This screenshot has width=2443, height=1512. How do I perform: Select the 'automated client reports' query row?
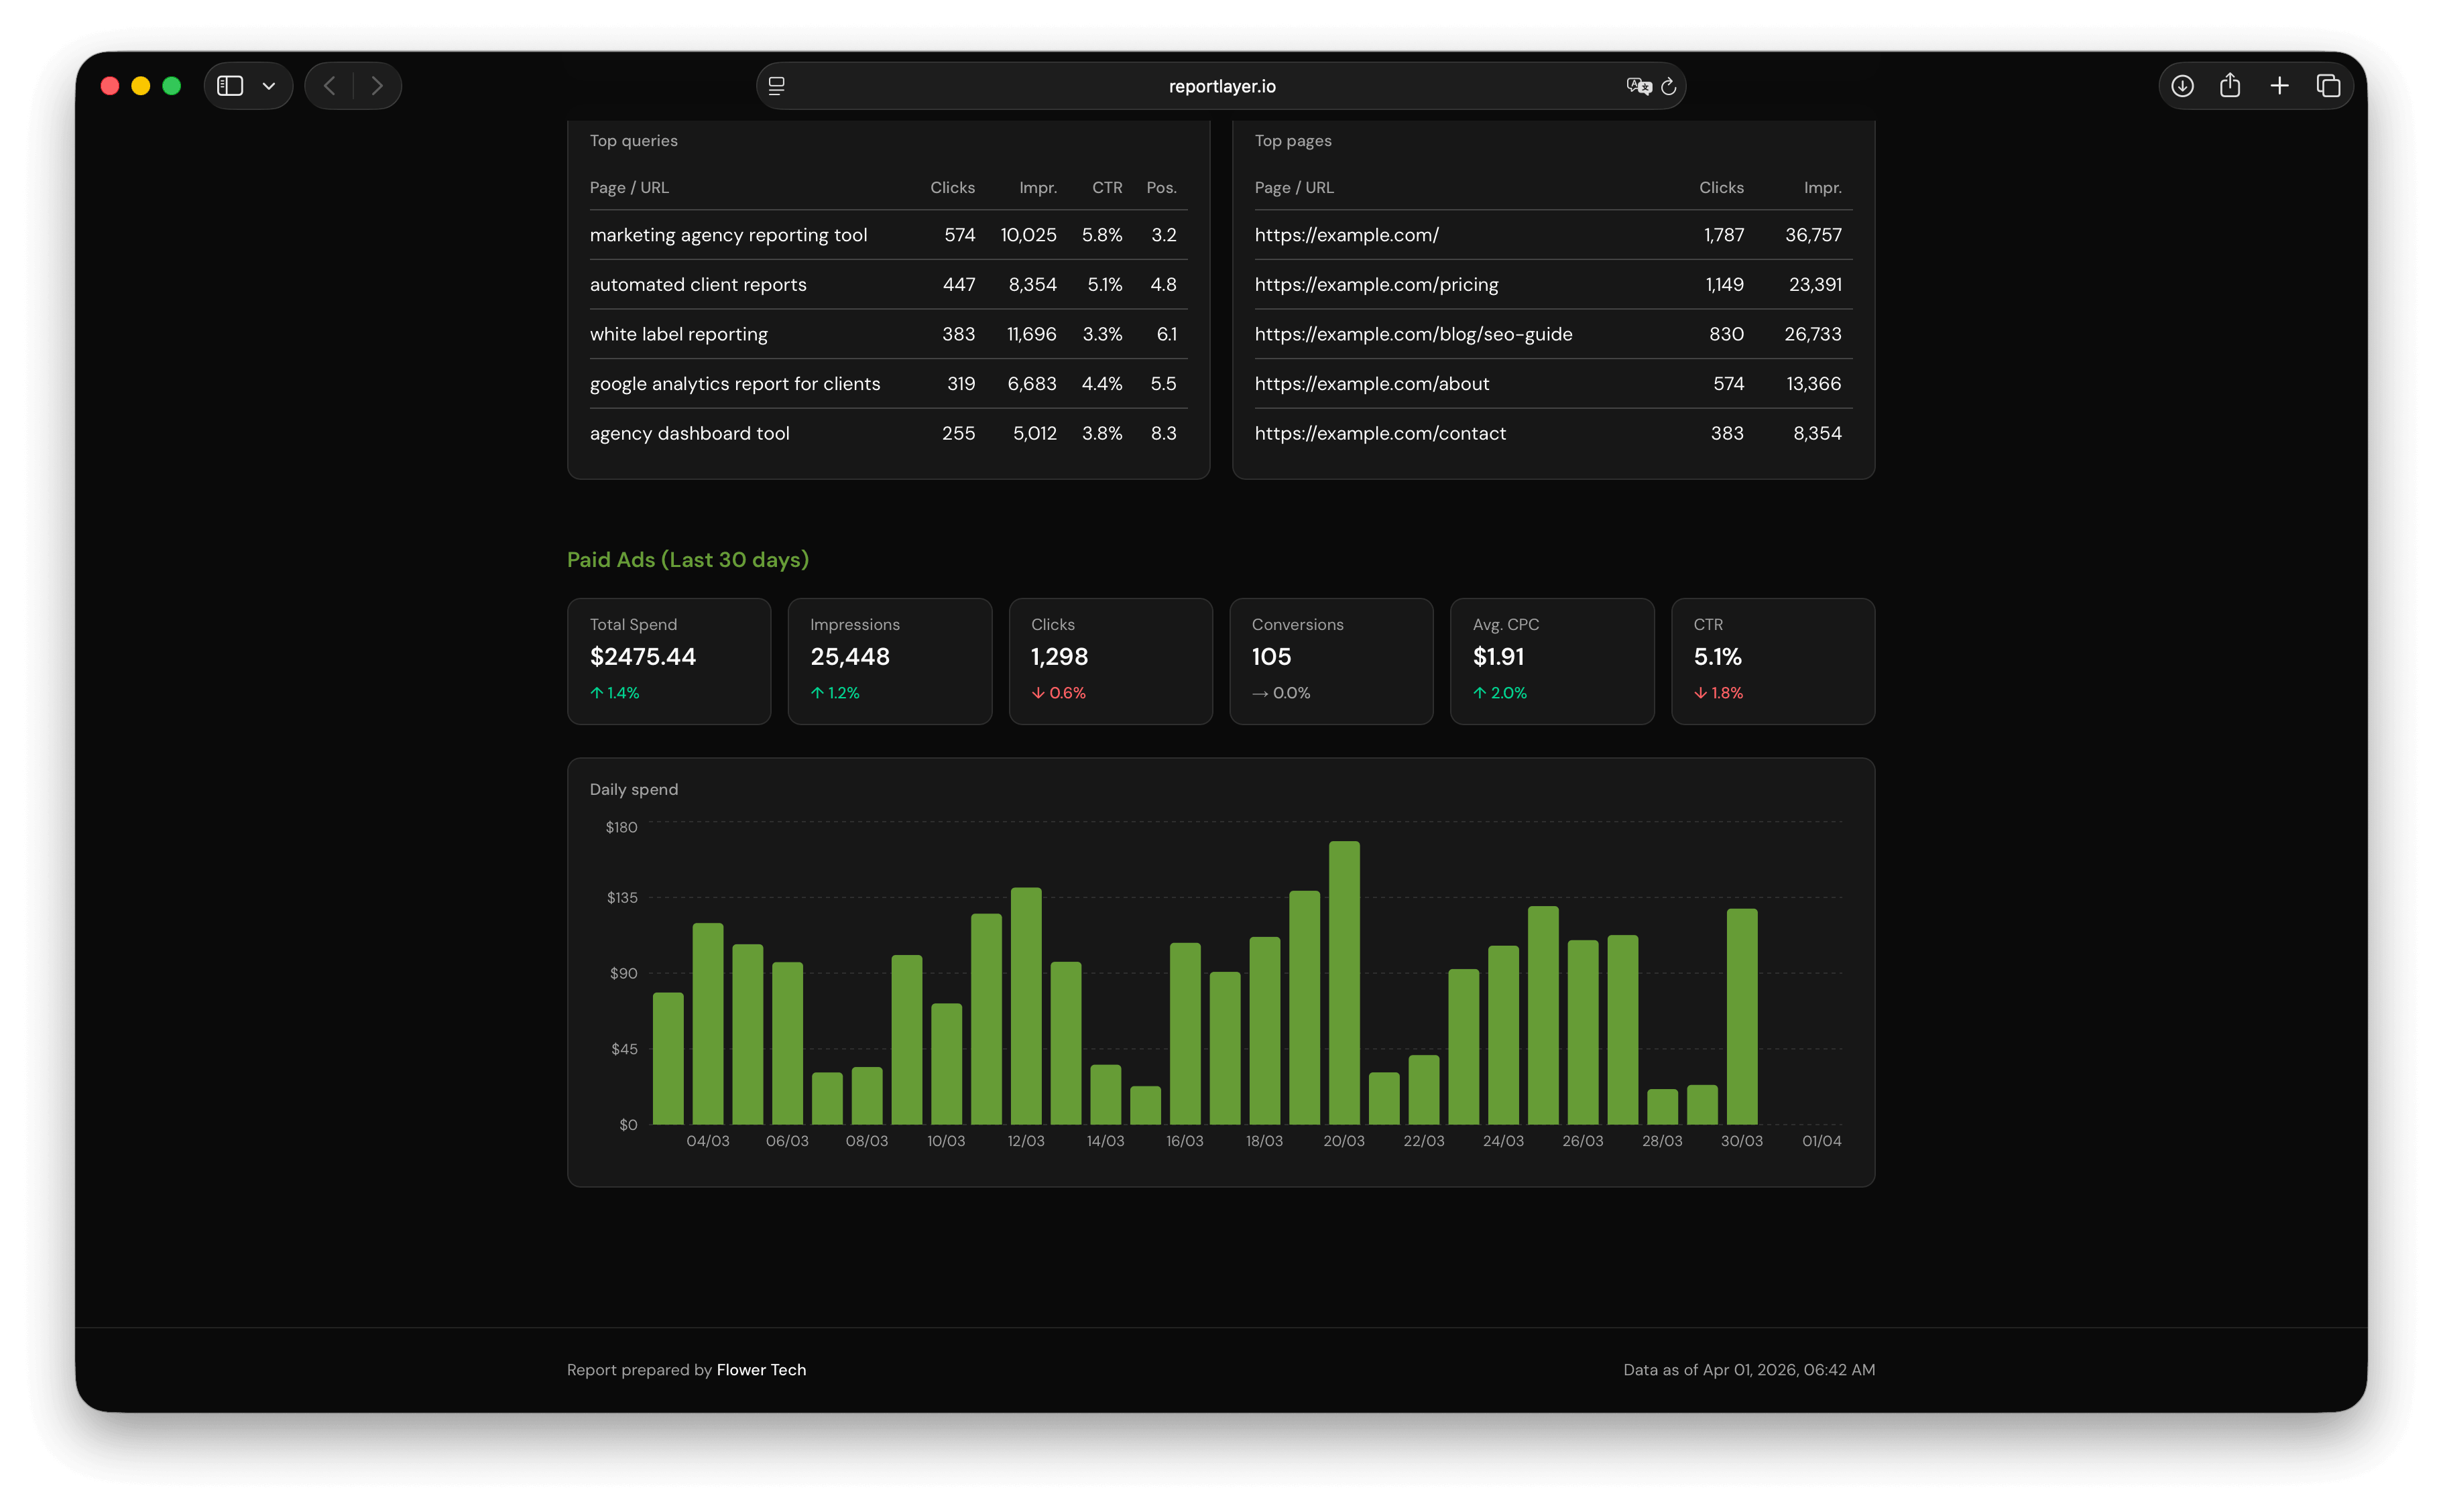coord(888,285)
